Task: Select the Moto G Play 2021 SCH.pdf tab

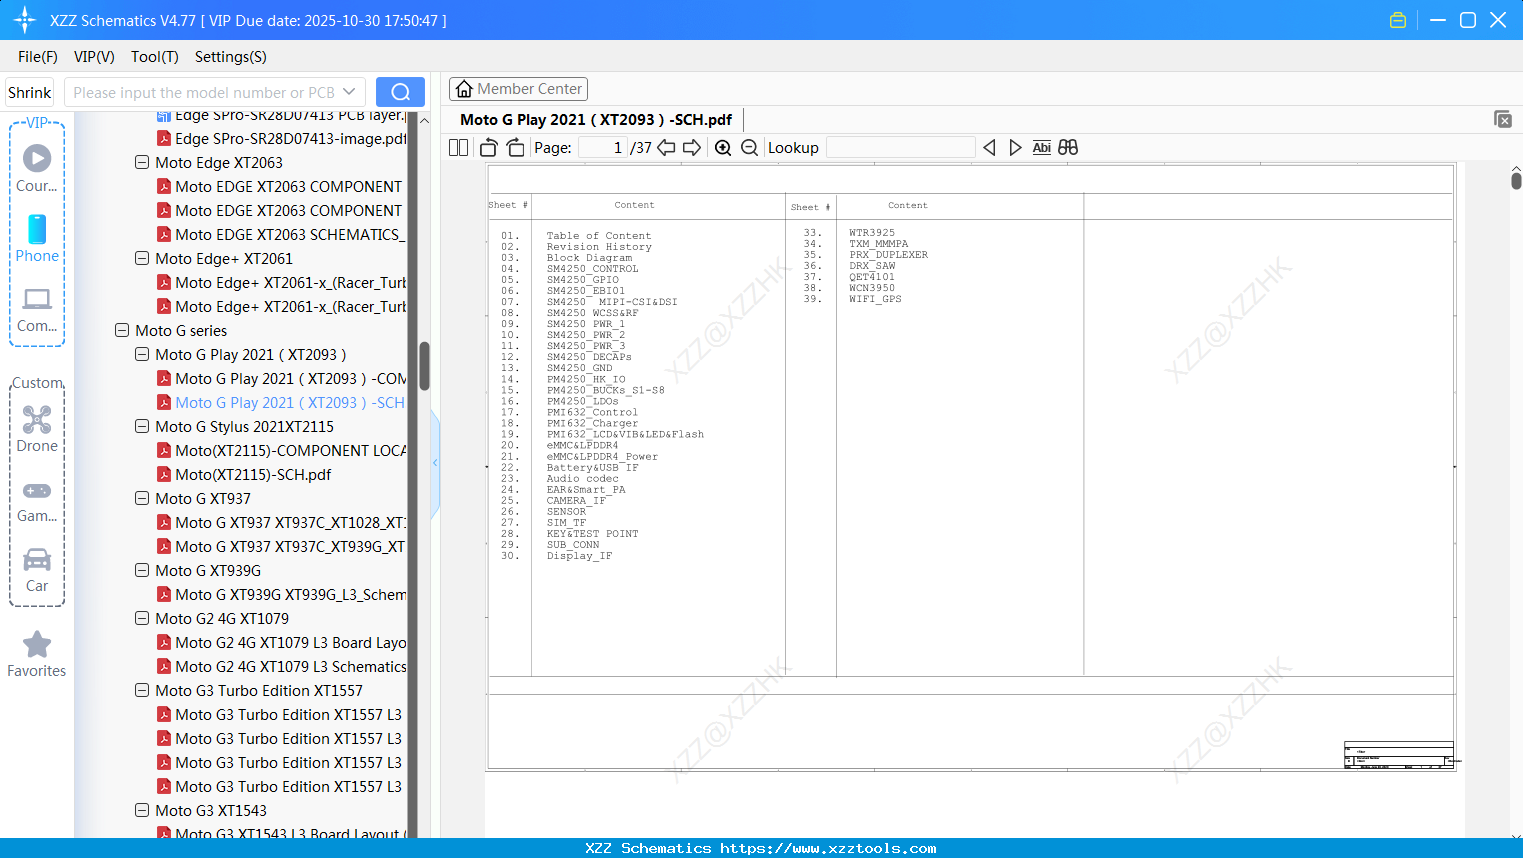Action: click(x=596, y=119)
